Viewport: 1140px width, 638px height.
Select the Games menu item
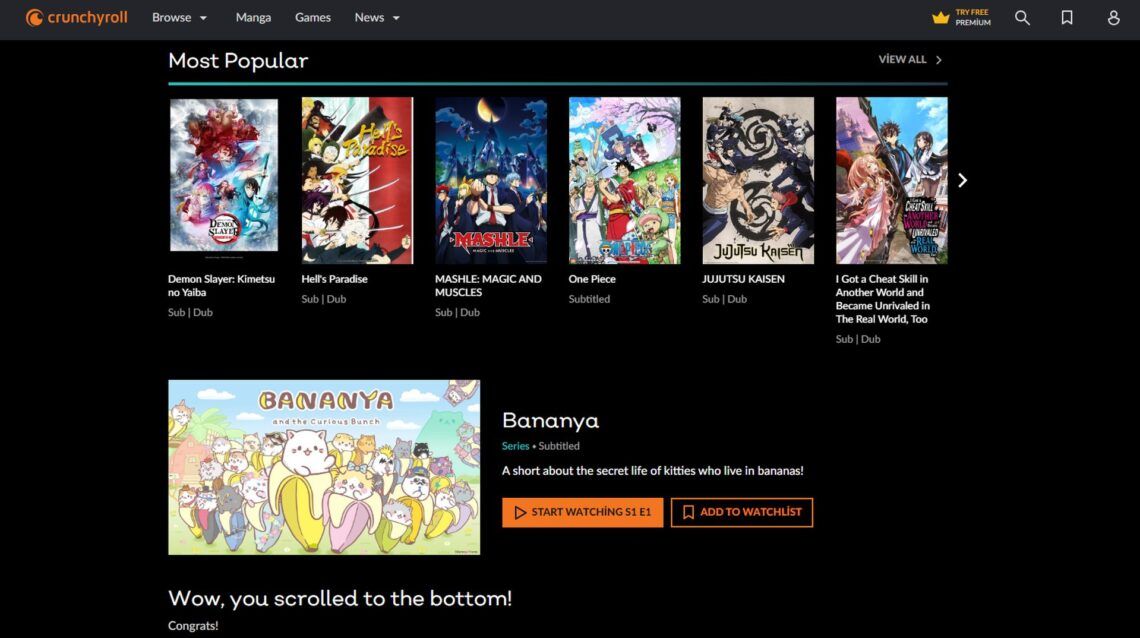[313, 17]
